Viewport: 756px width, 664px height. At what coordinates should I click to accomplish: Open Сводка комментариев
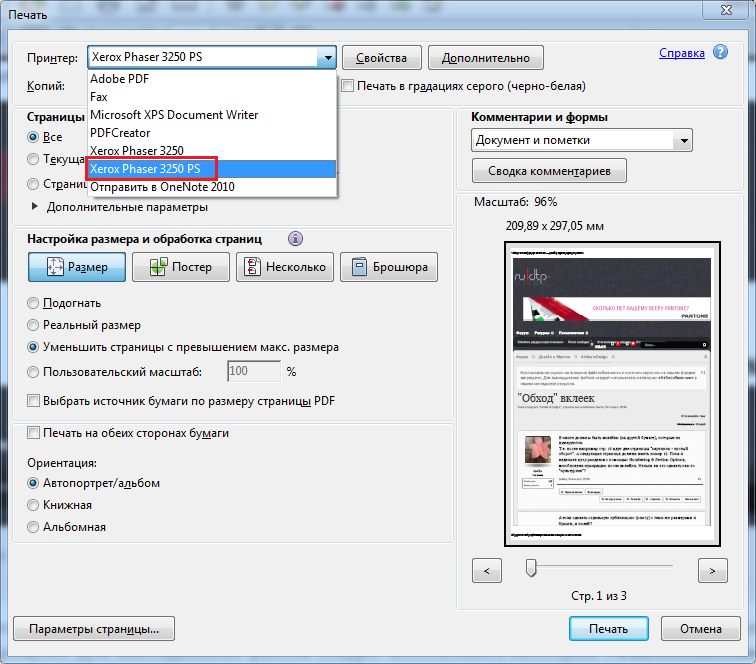[x=550, y=171]
